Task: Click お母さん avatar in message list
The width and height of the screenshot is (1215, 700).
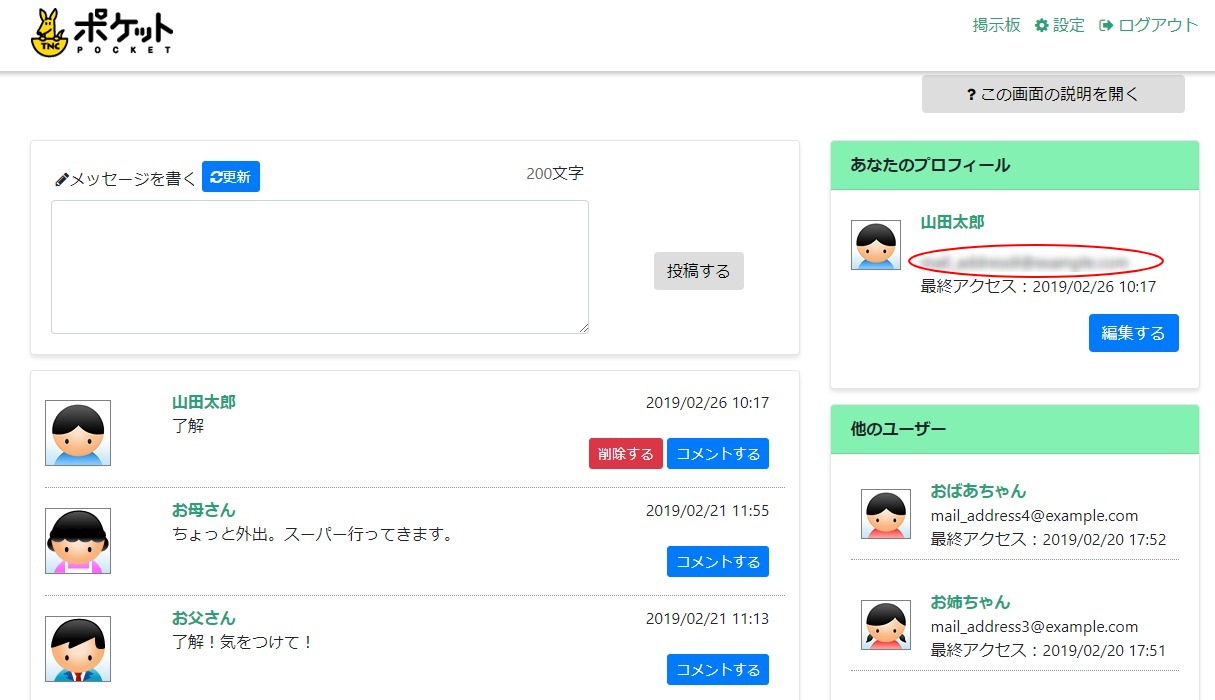Action: pos(78,541)
